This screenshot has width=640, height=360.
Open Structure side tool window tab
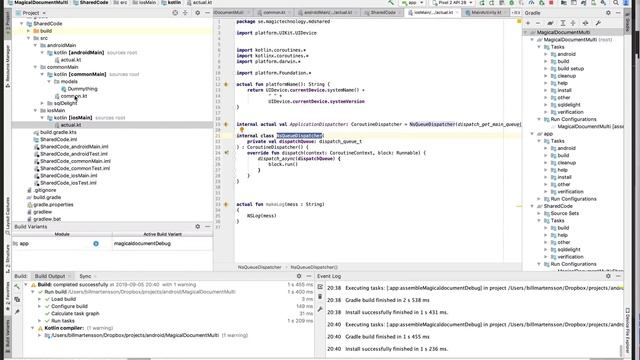pos(8,259)
